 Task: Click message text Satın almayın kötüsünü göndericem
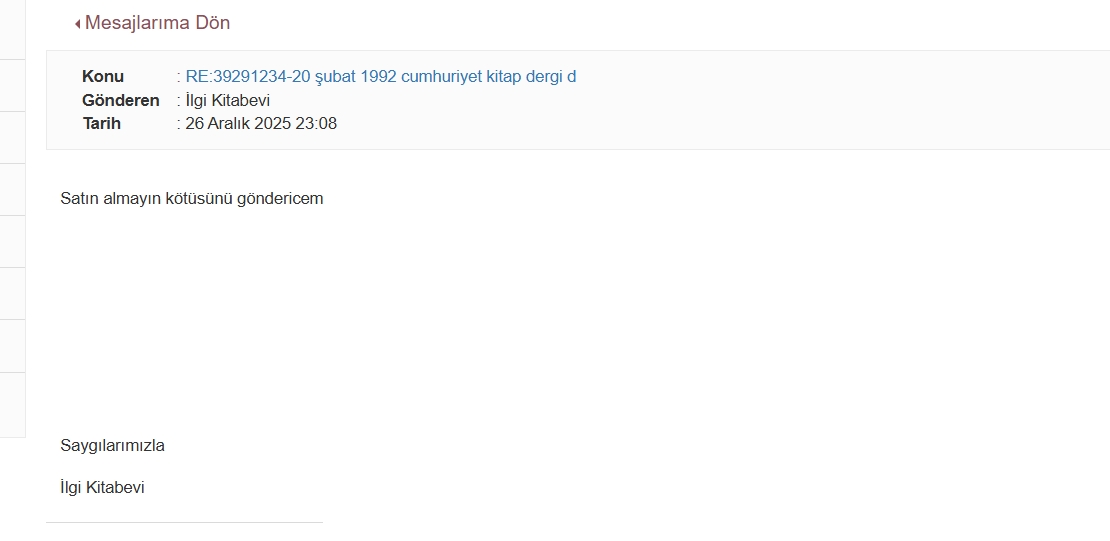(x=192, y=198)
